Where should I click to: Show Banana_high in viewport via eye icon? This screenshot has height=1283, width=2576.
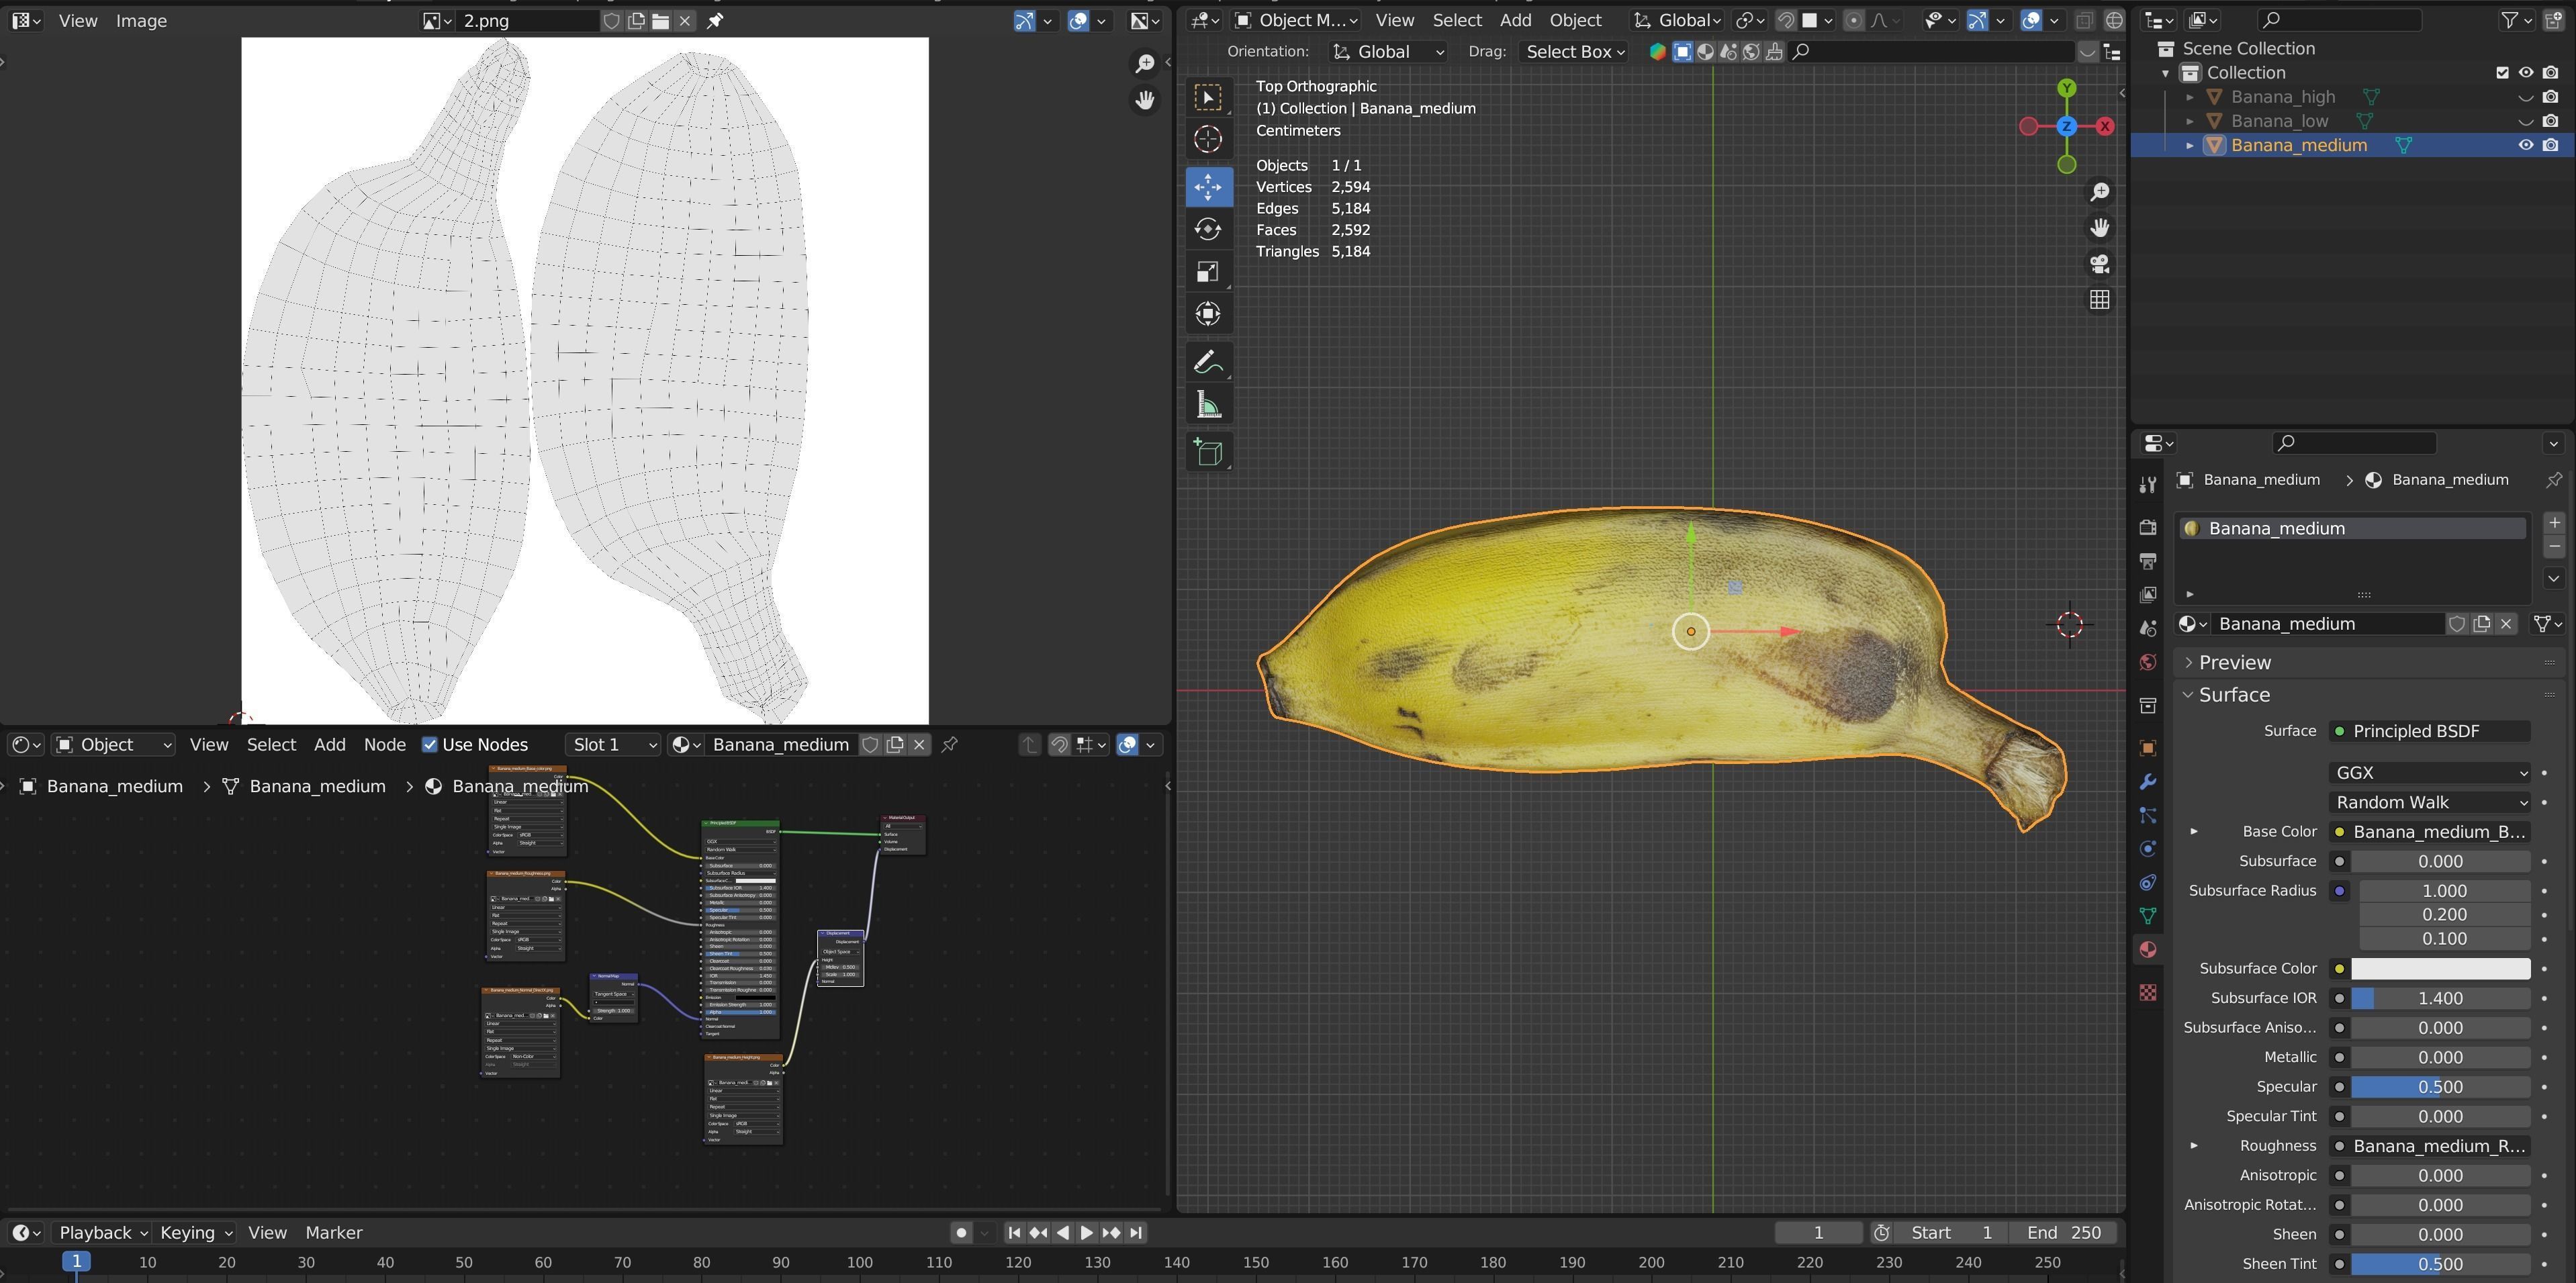coord(2525,97)
